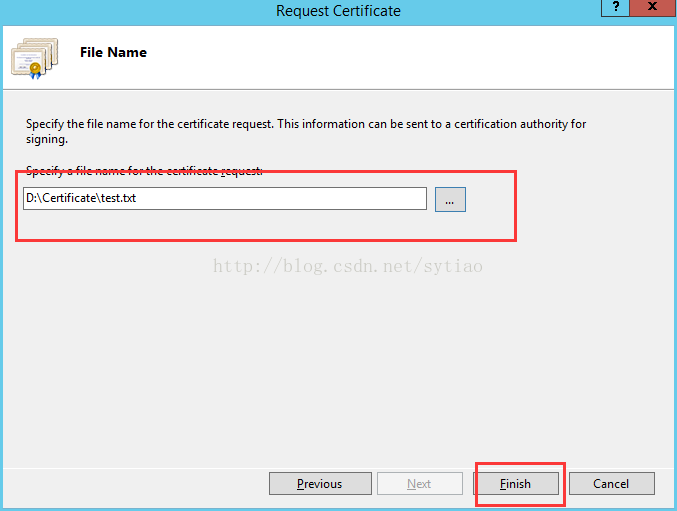Screen dimensions: 677x511
Task: Click the certificate icon in the header
Action: click(35, 58)
